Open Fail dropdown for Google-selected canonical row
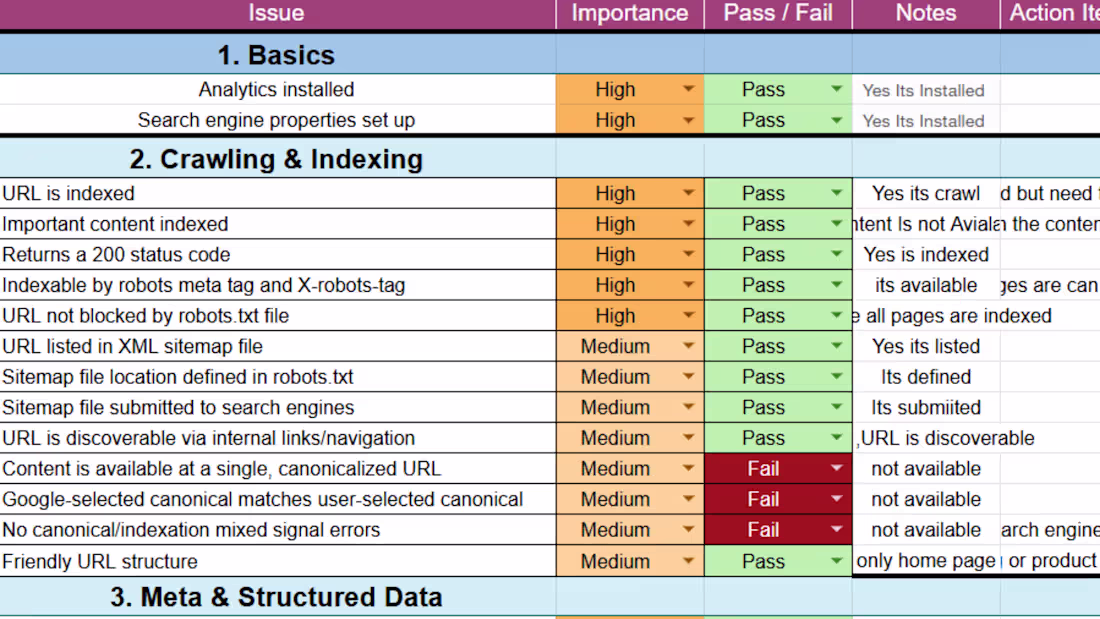Image resolution: width=1100 pixels, height=619 pixels. click(x=836, y=499)
